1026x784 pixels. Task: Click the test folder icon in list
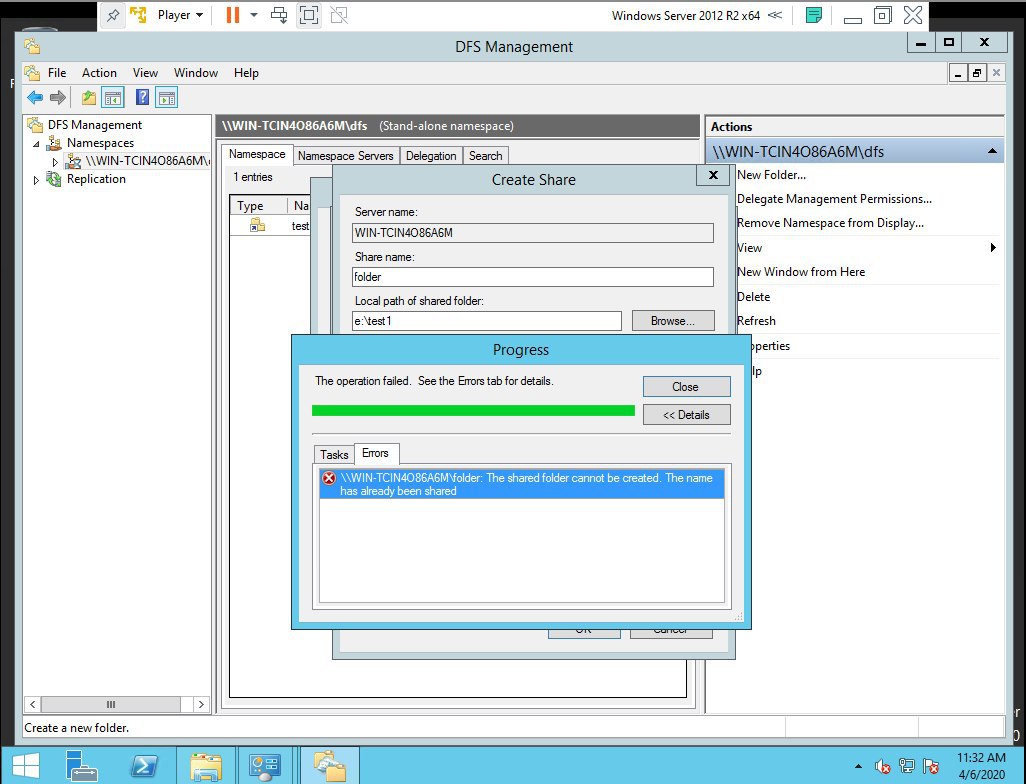[257, 226]
